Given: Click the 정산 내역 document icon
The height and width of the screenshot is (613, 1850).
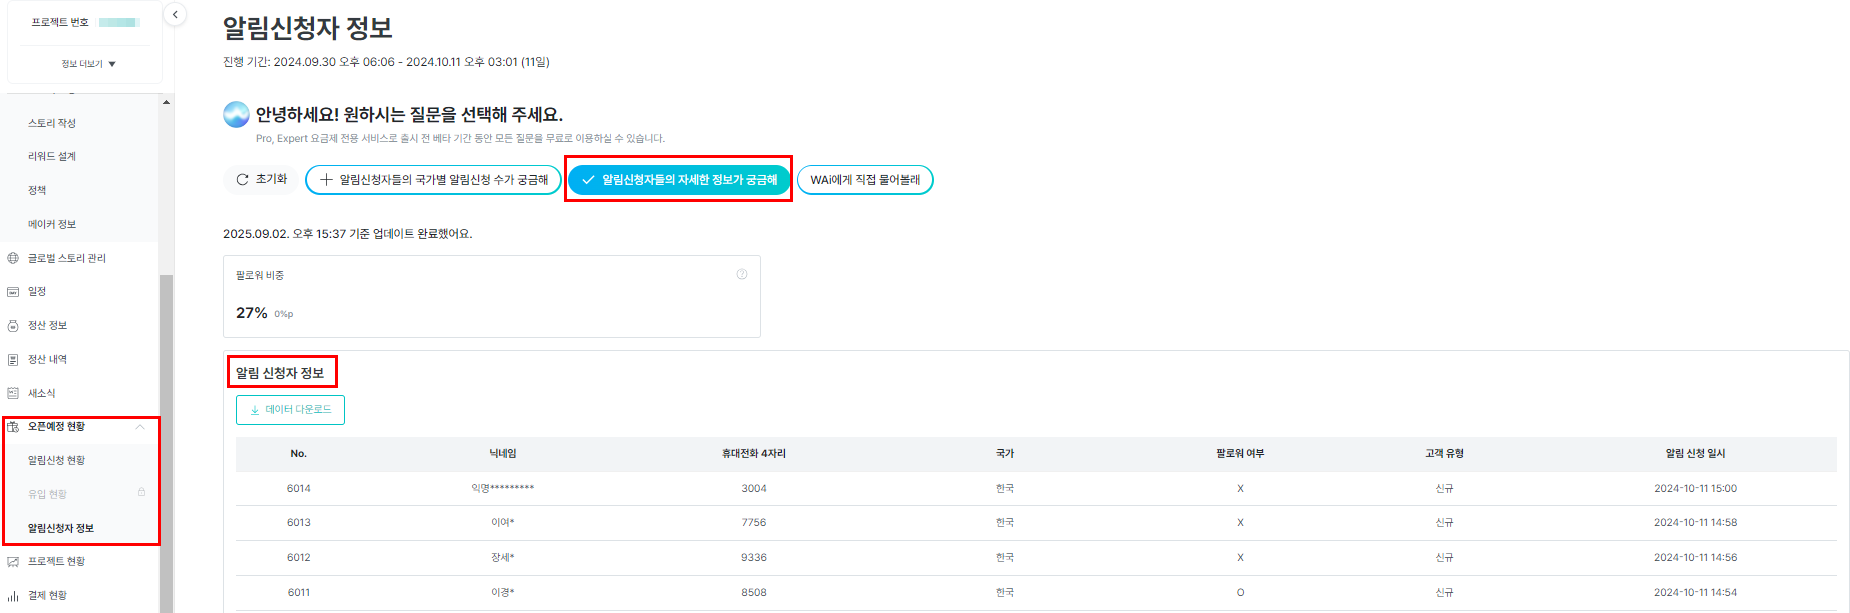Looking at the screenshot, I should coord(13,360).
